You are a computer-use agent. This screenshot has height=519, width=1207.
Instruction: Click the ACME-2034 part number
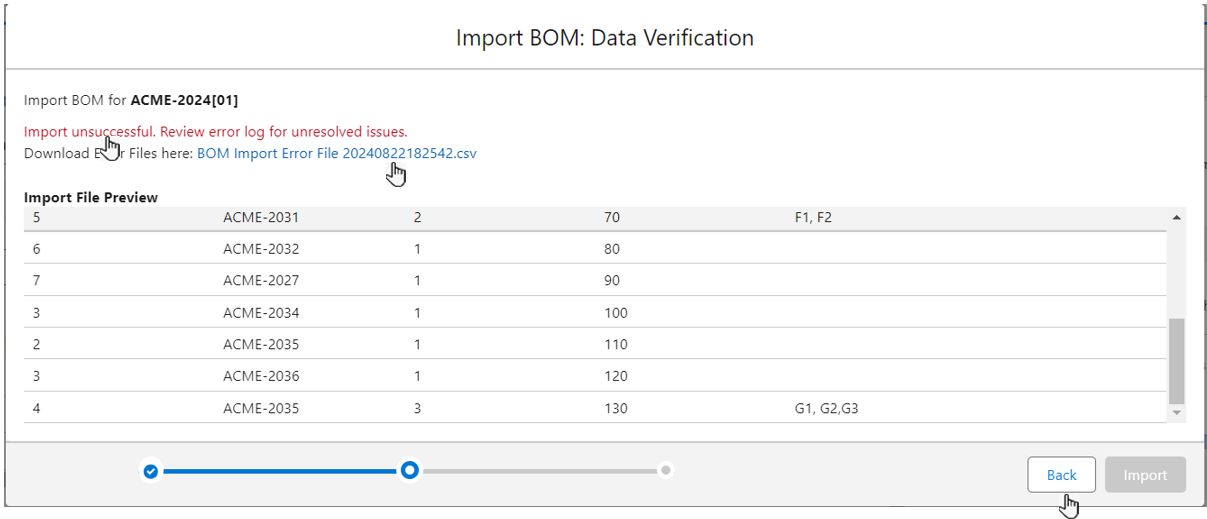tap(261, 313)
